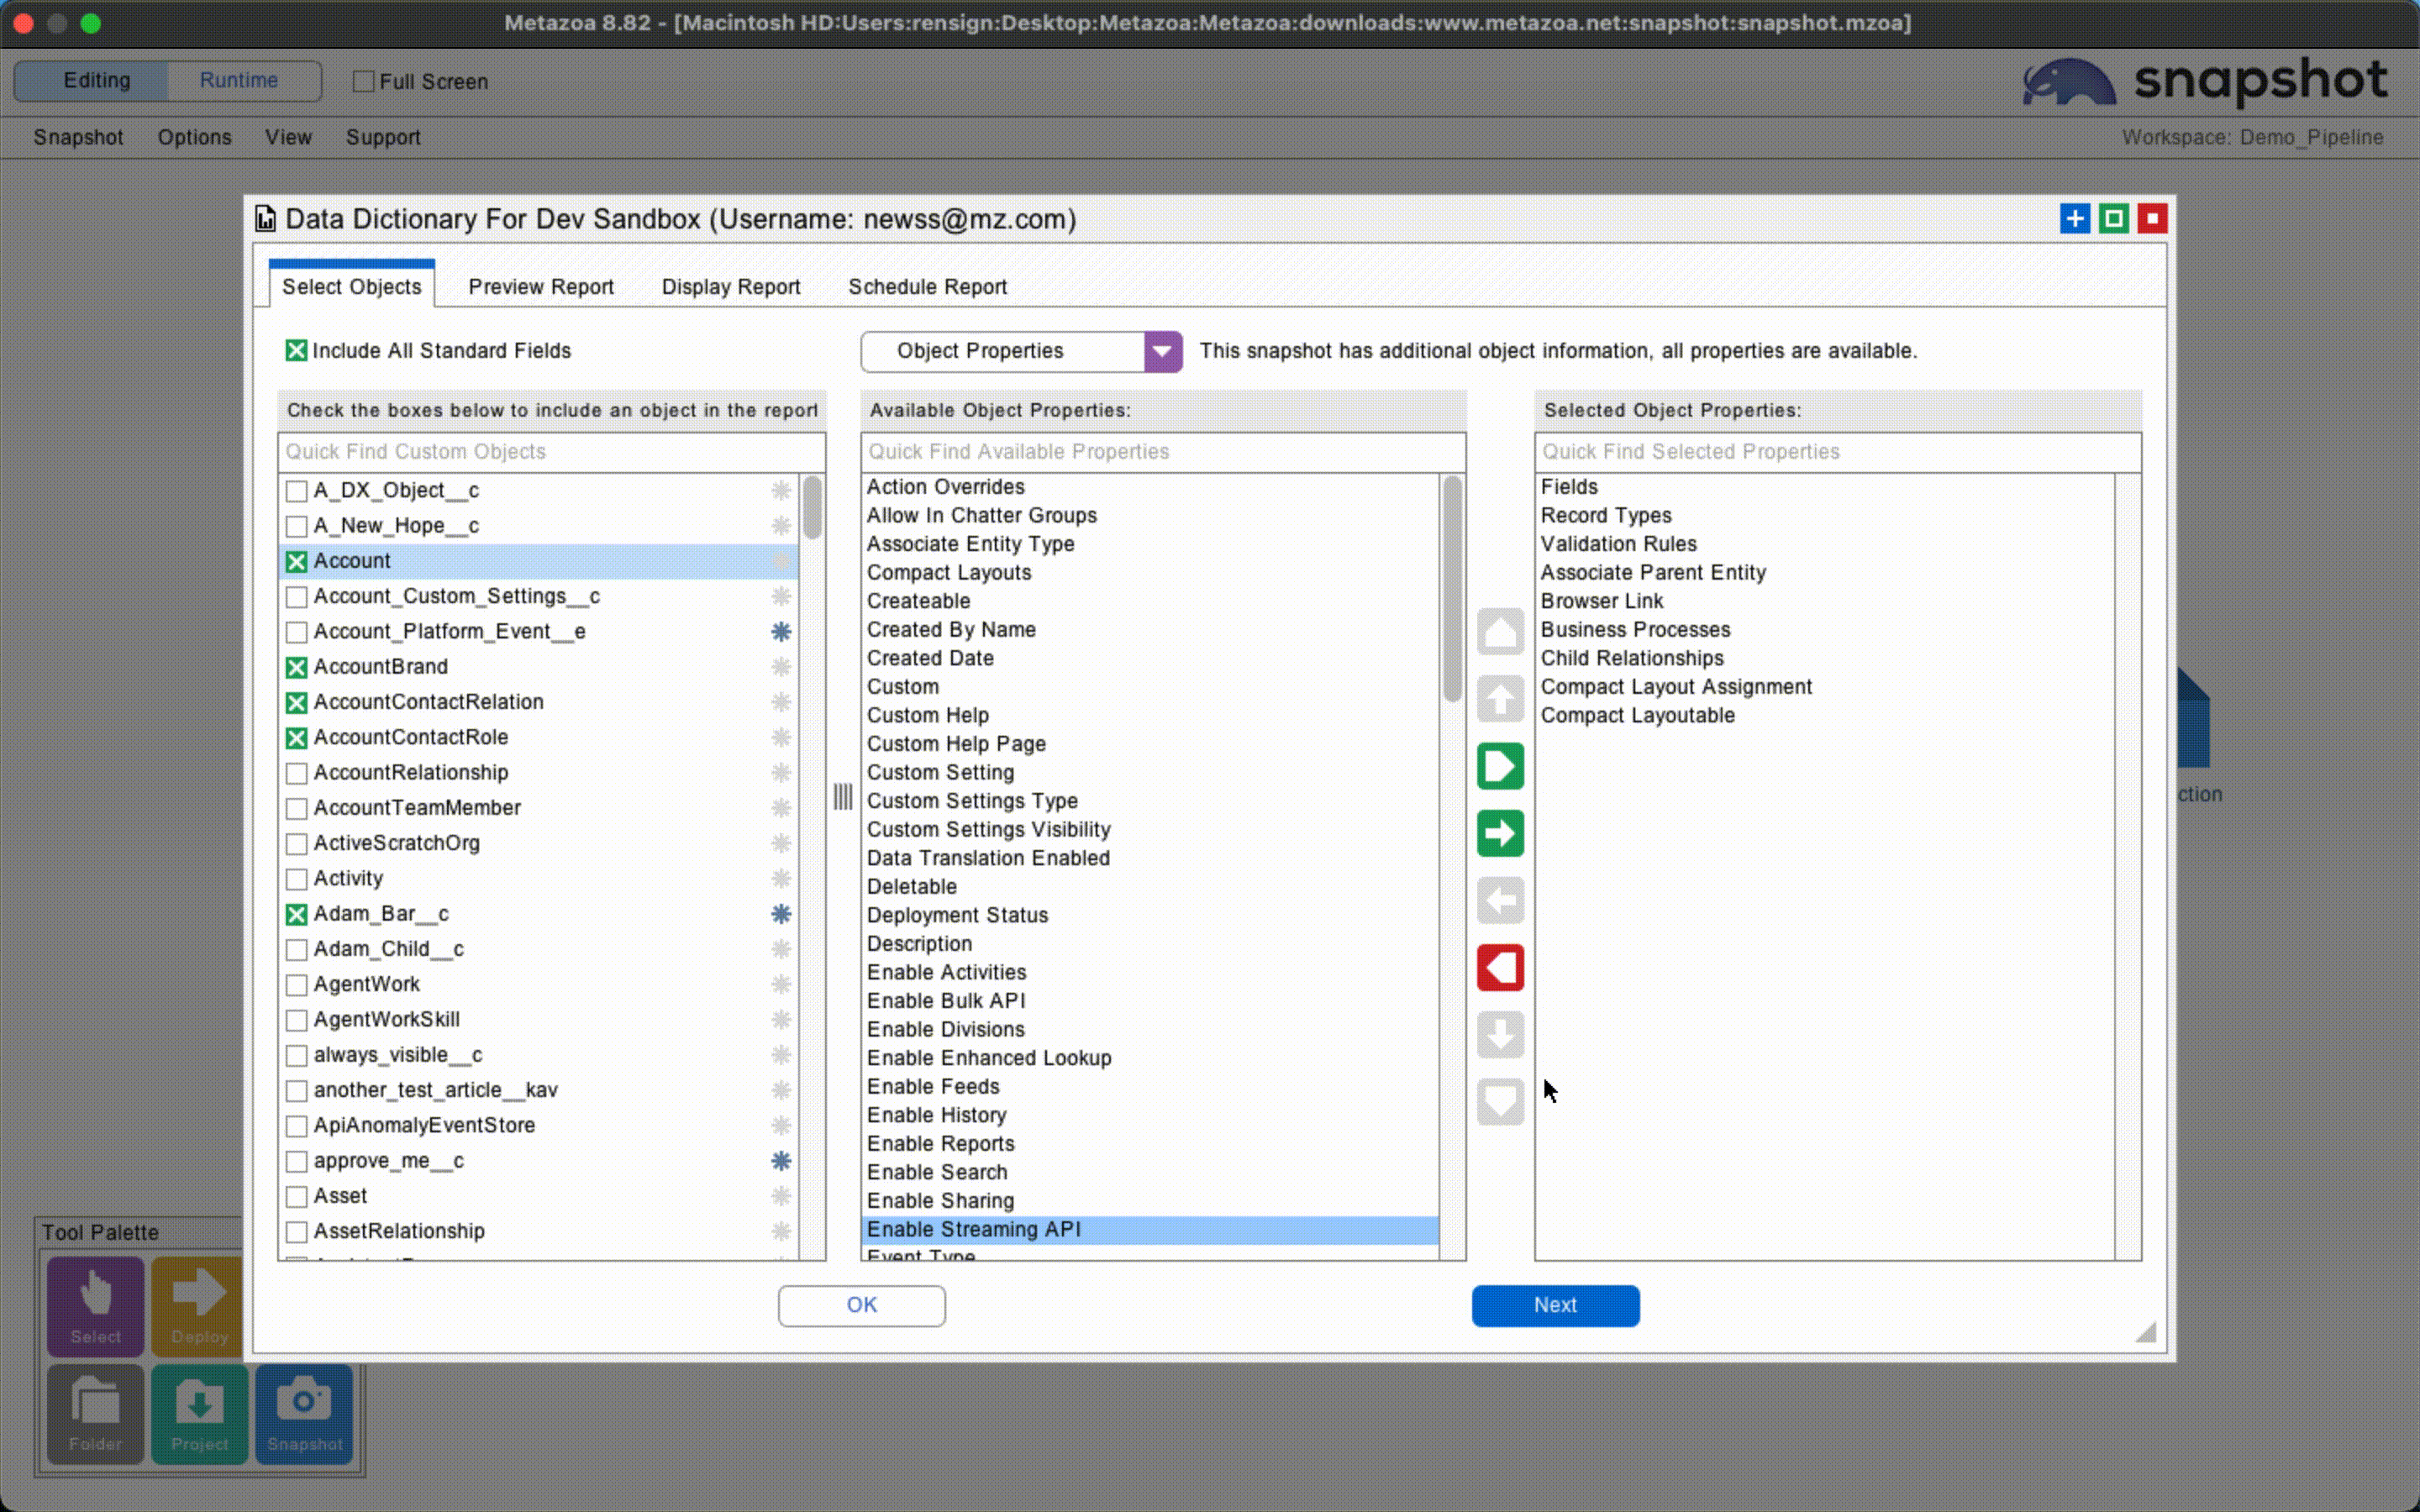
Task: Click the snapshot elephant logo
Action: [x=2068, y=82]
